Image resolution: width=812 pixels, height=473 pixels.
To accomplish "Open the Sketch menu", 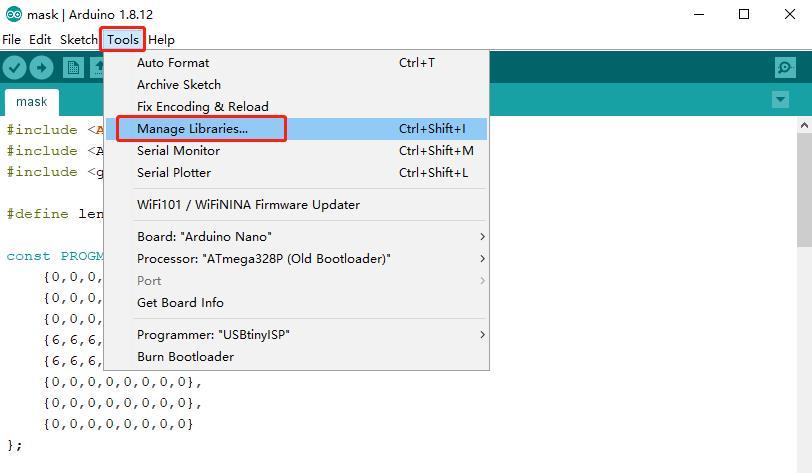I will click(x=79, y=40).
